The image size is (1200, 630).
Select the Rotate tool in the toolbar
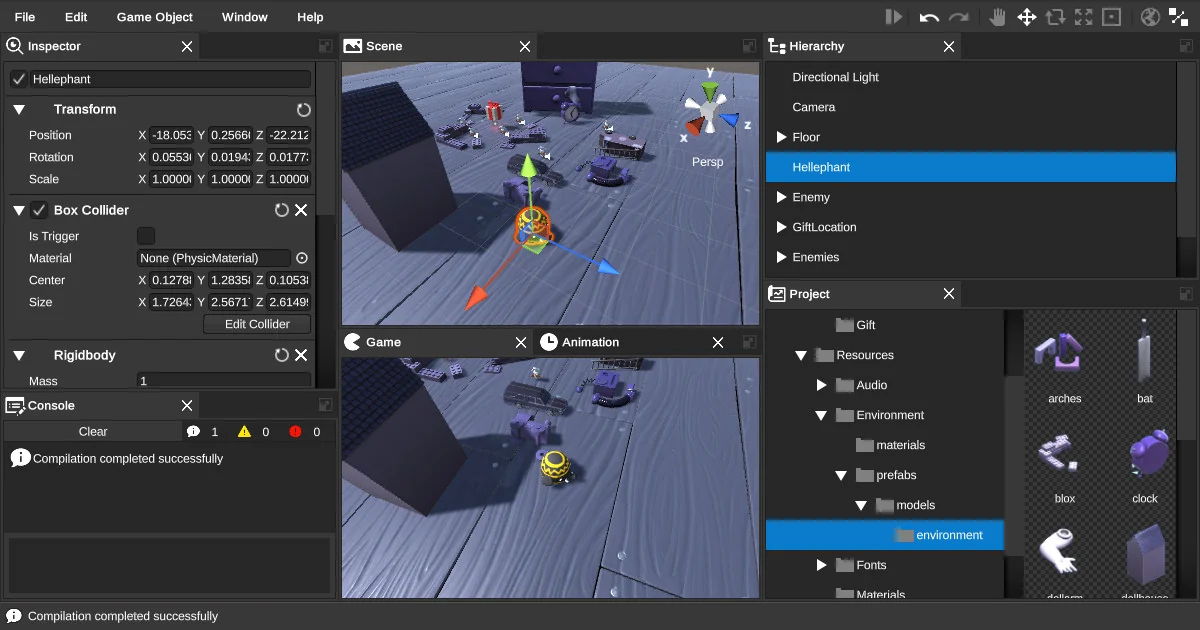1054,17
